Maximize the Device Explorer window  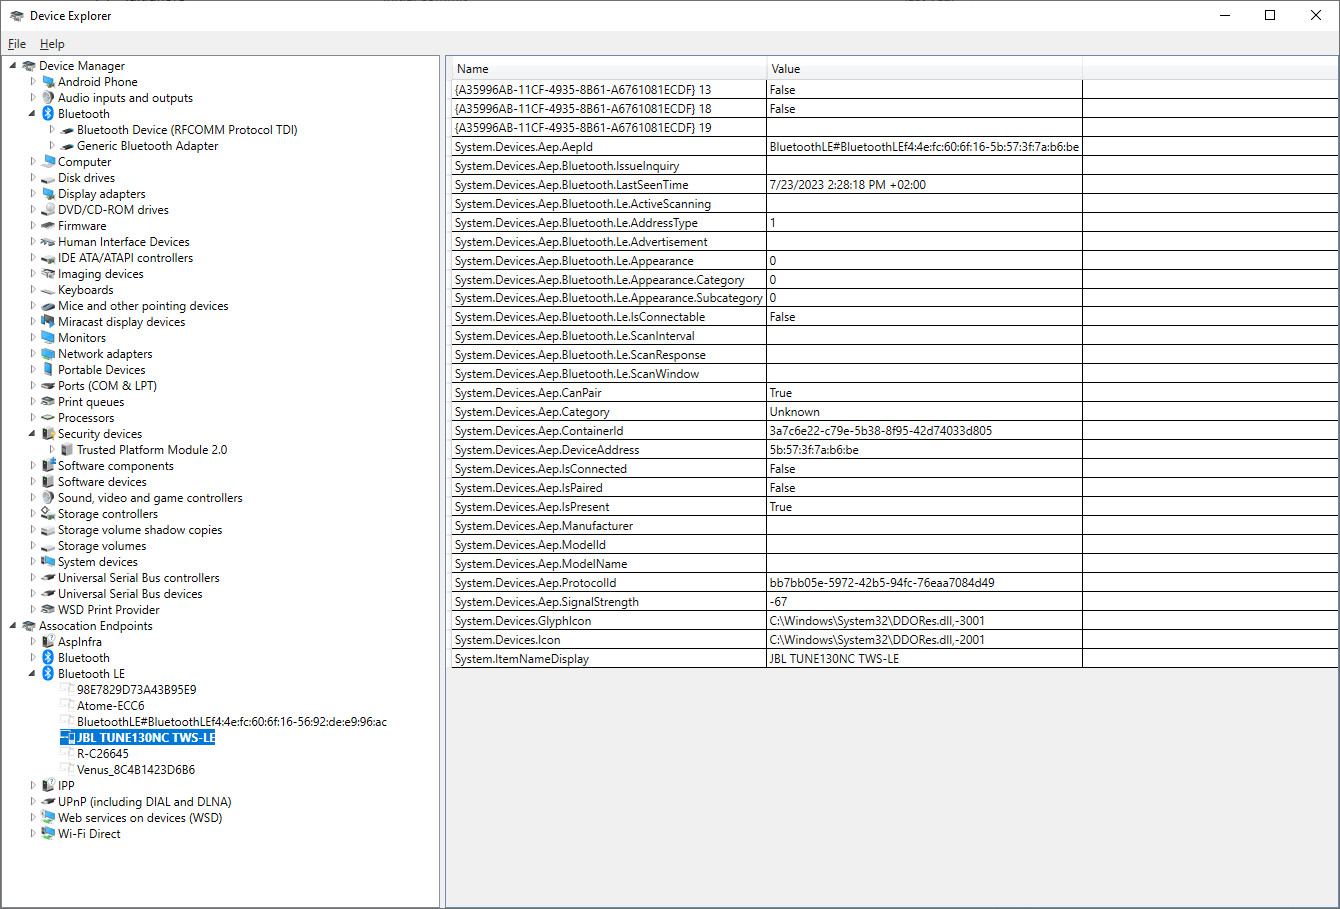click(x=1270, y=15)
